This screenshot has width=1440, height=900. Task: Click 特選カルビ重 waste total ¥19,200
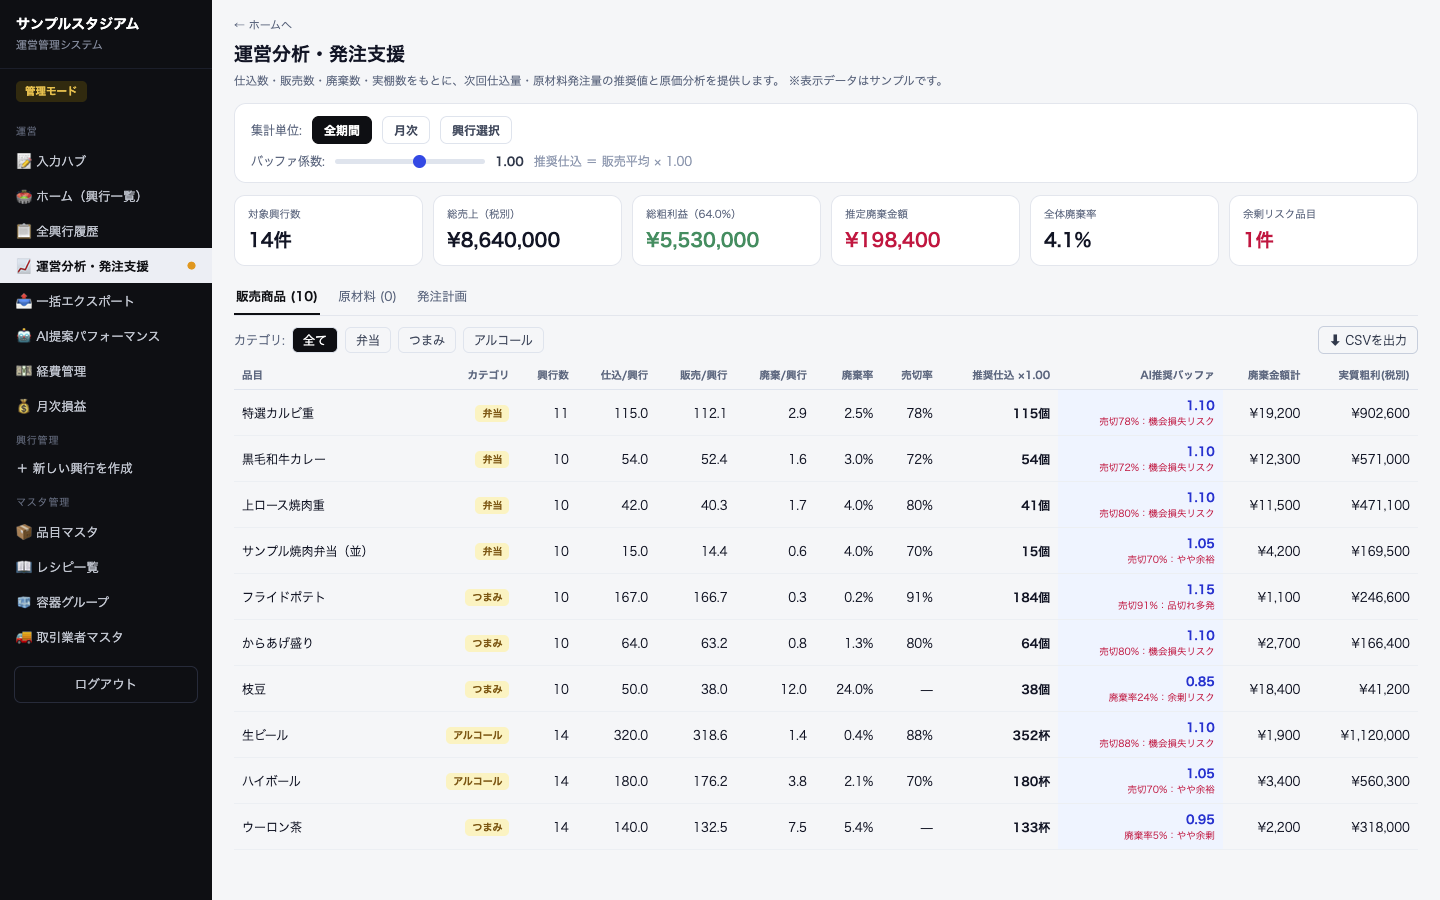click(x=1275, y=413)
